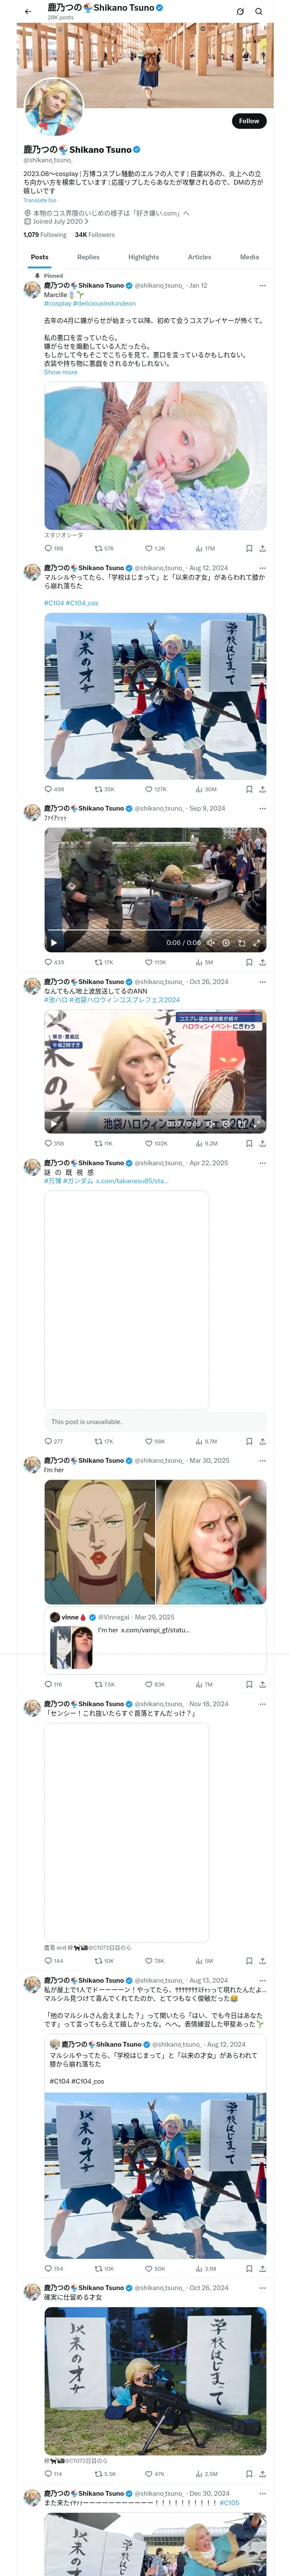The height and width of the screenshot is (2576, 290).
Task: Open the Marcille cosplay photo with flowers
Action: (155, 456)
